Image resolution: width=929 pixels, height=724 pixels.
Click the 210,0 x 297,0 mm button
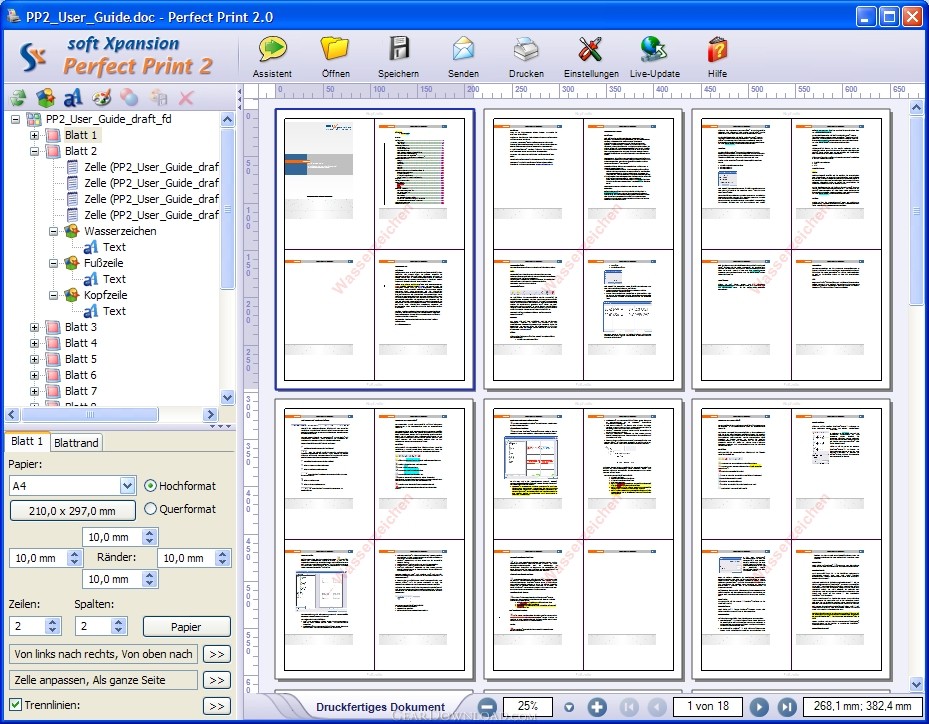point(72,511)
